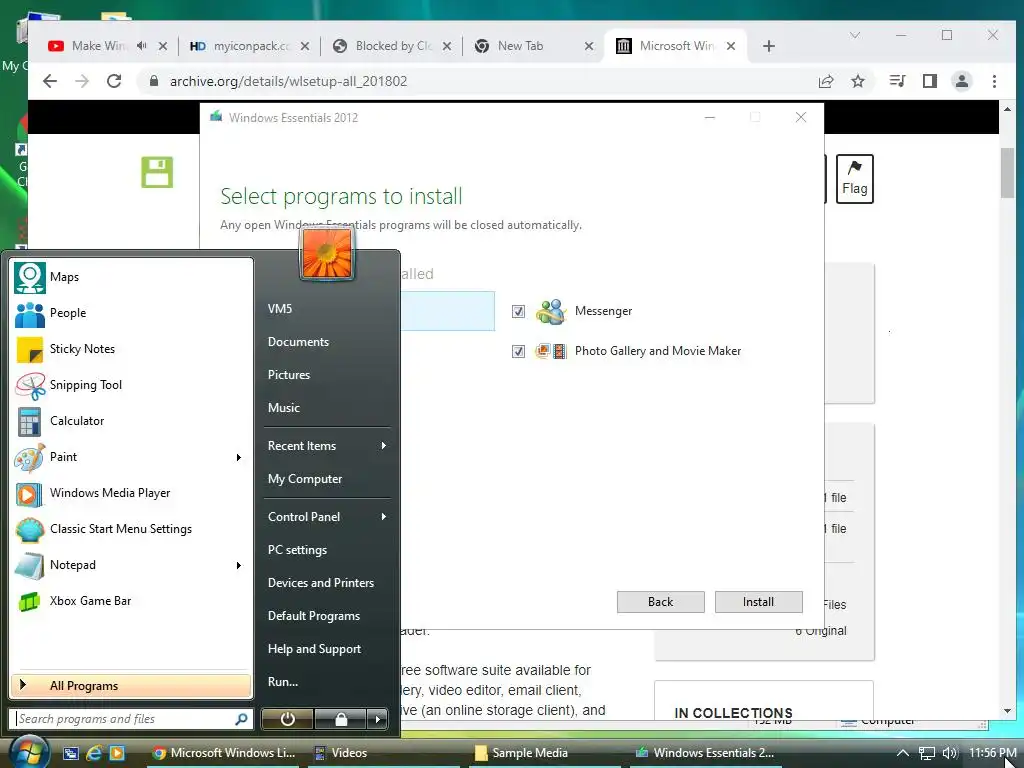Click the user picture flower thumbnail
Screen dimensions: 1024x768
327,255
